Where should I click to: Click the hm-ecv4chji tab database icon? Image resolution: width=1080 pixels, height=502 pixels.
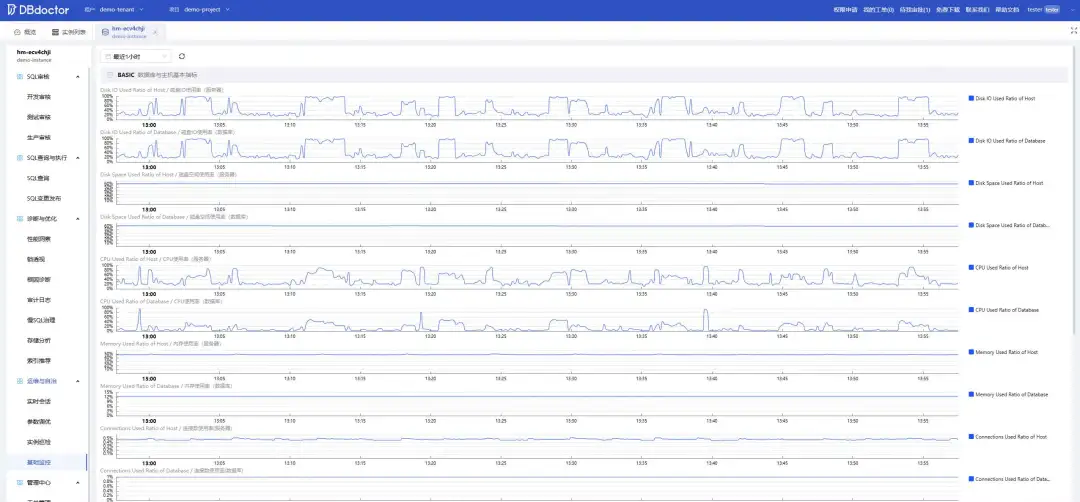[x=105, y=32]
